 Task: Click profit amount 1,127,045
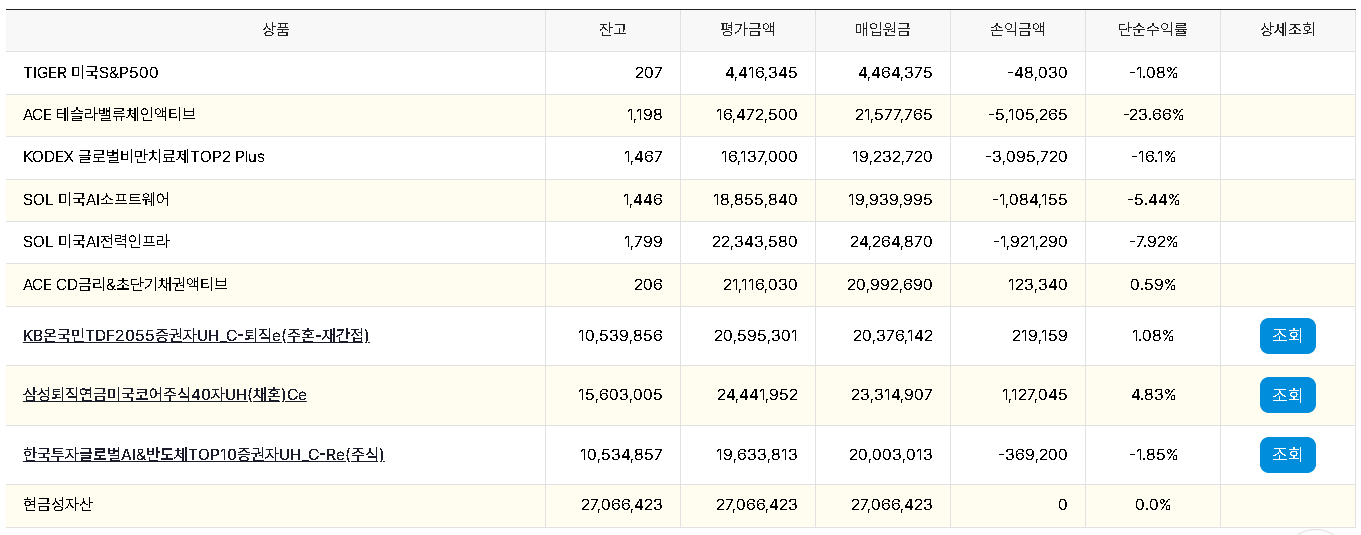point(1035,395)
